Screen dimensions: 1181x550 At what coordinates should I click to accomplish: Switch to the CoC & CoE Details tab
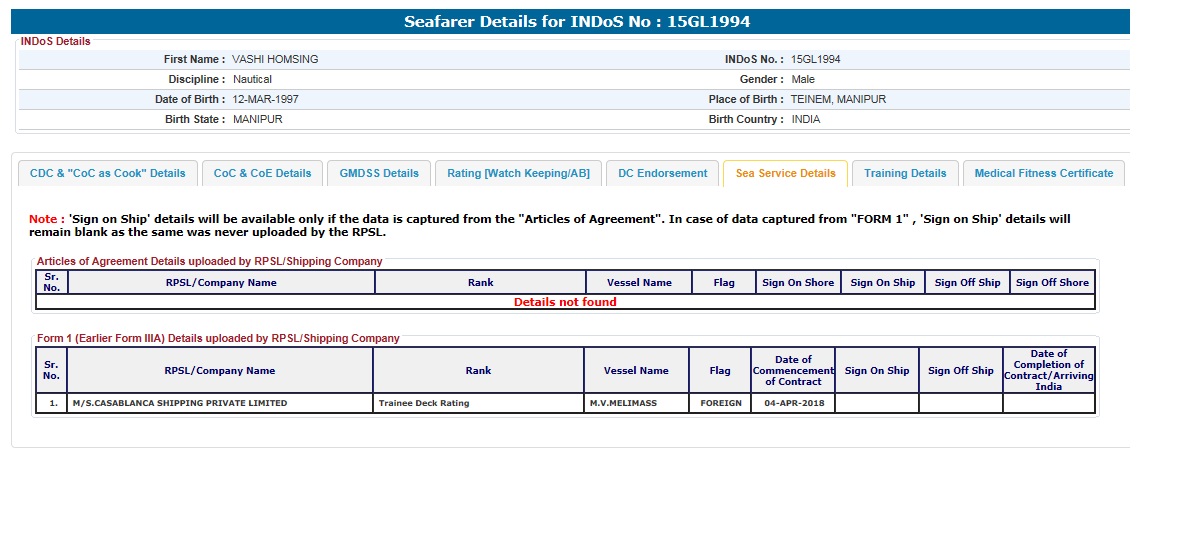pyautogui.click(x=262, y=173)
